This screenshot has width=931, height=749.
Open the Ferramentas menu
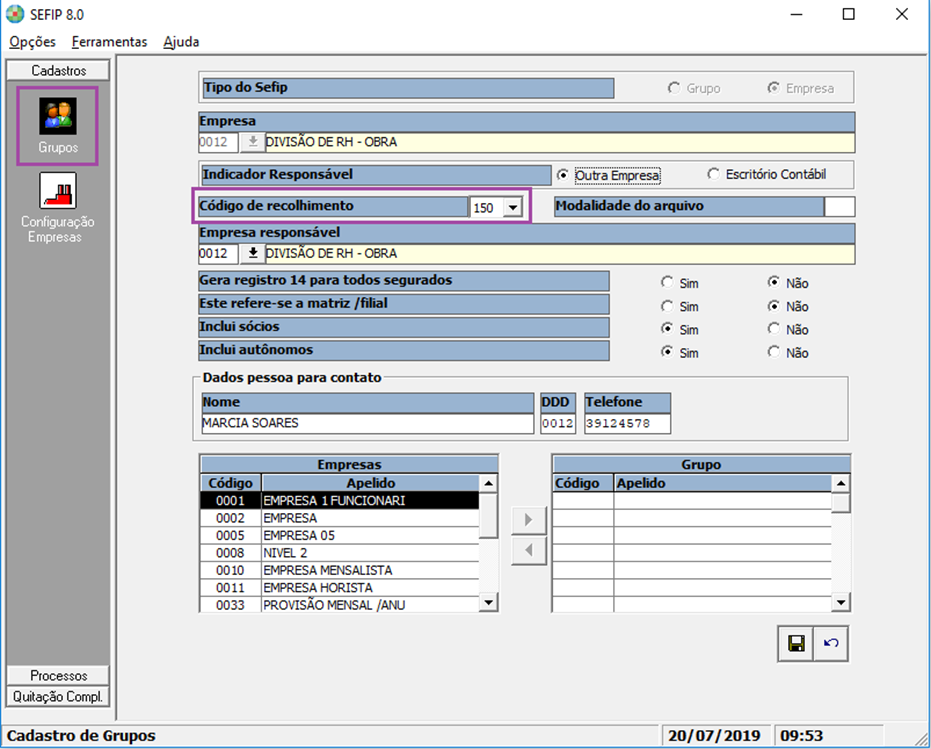pos(109,42)
